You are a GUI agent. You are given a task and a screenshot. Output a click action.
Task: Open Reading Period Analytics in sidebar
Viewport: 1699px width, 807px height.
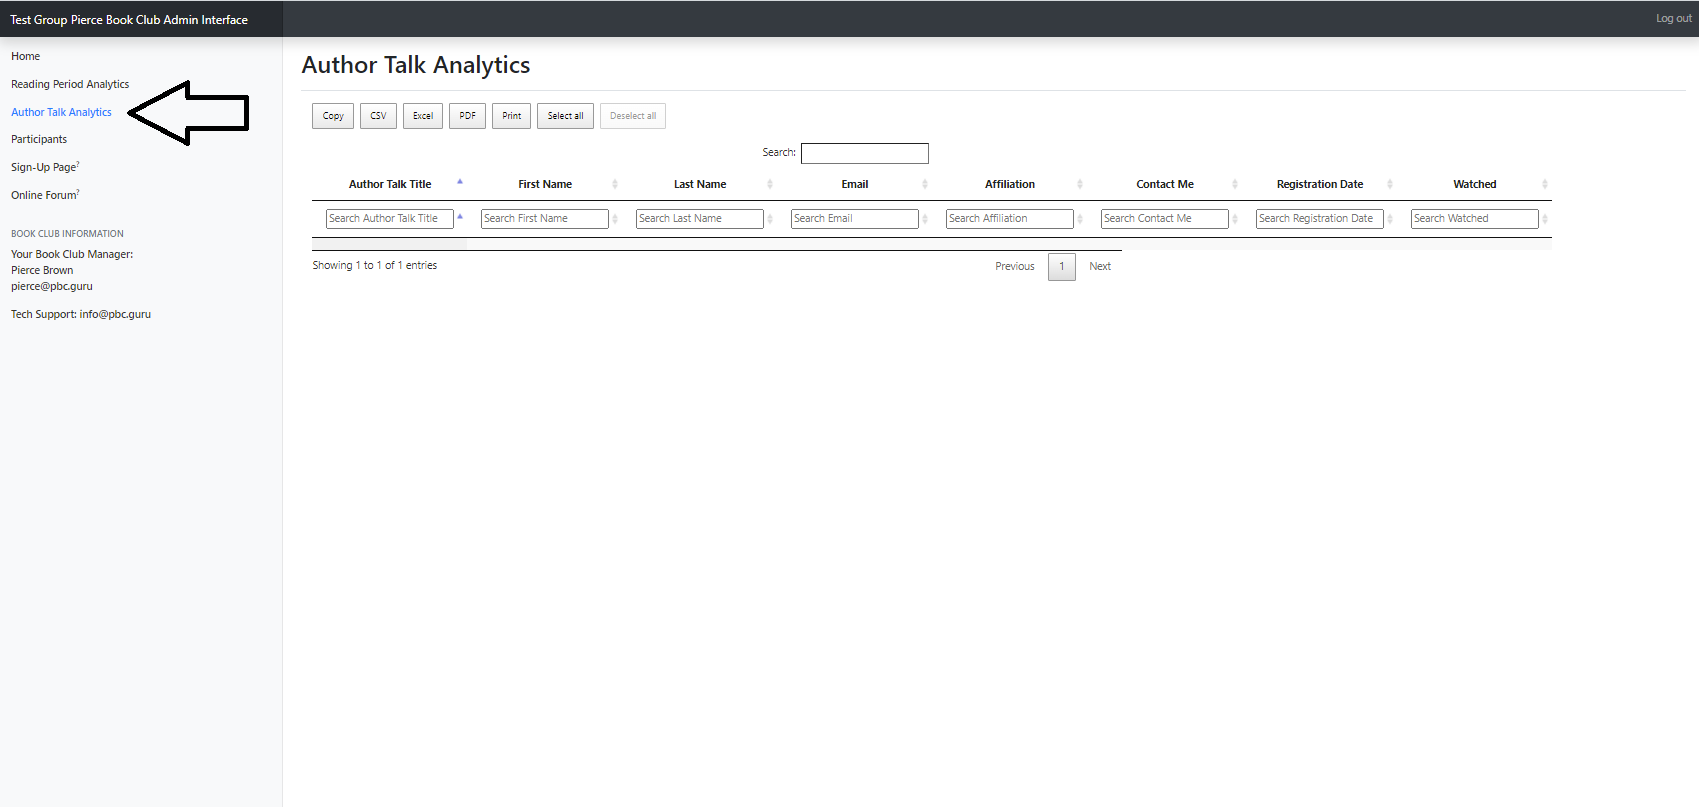pyautogui.click(x=70, y=84)
